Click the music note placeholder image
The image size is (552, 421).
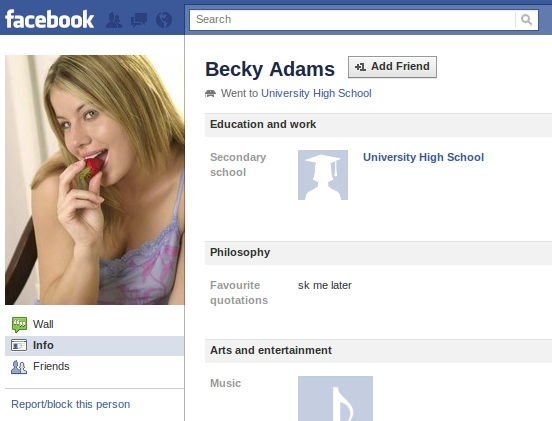coord(335,398)
